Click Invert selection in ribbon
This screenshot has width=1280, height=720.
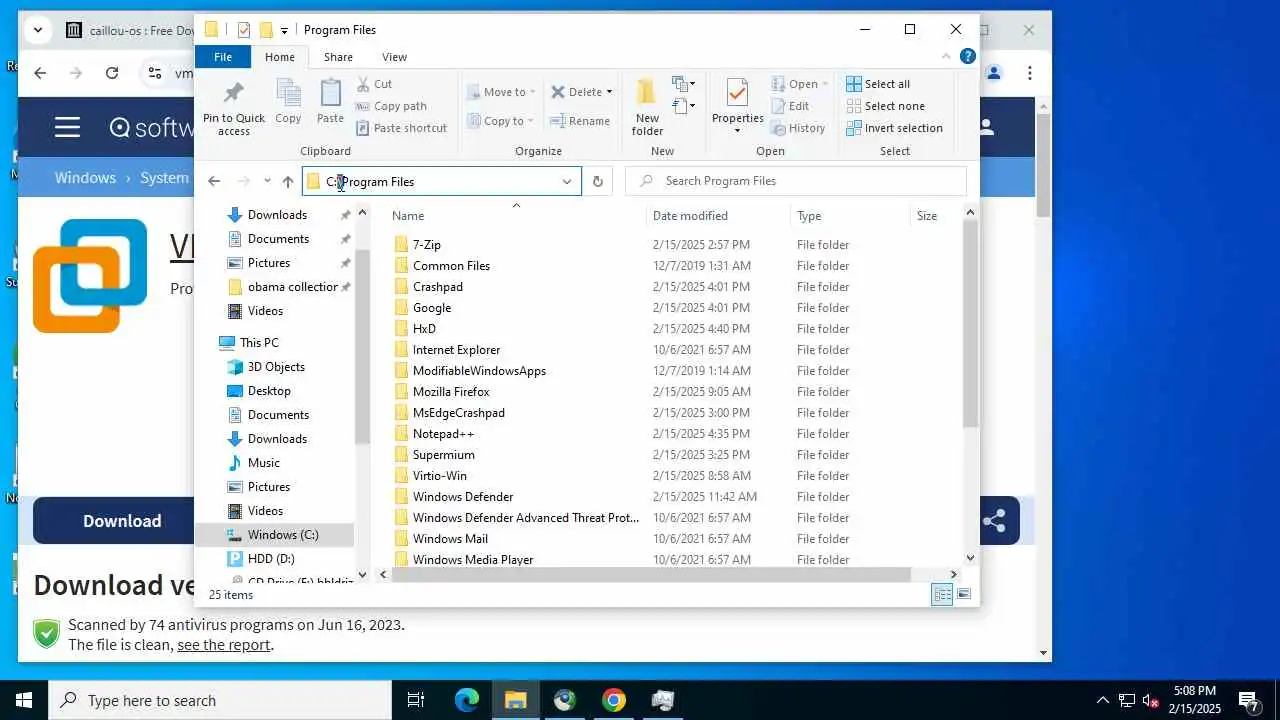point(894,128)
